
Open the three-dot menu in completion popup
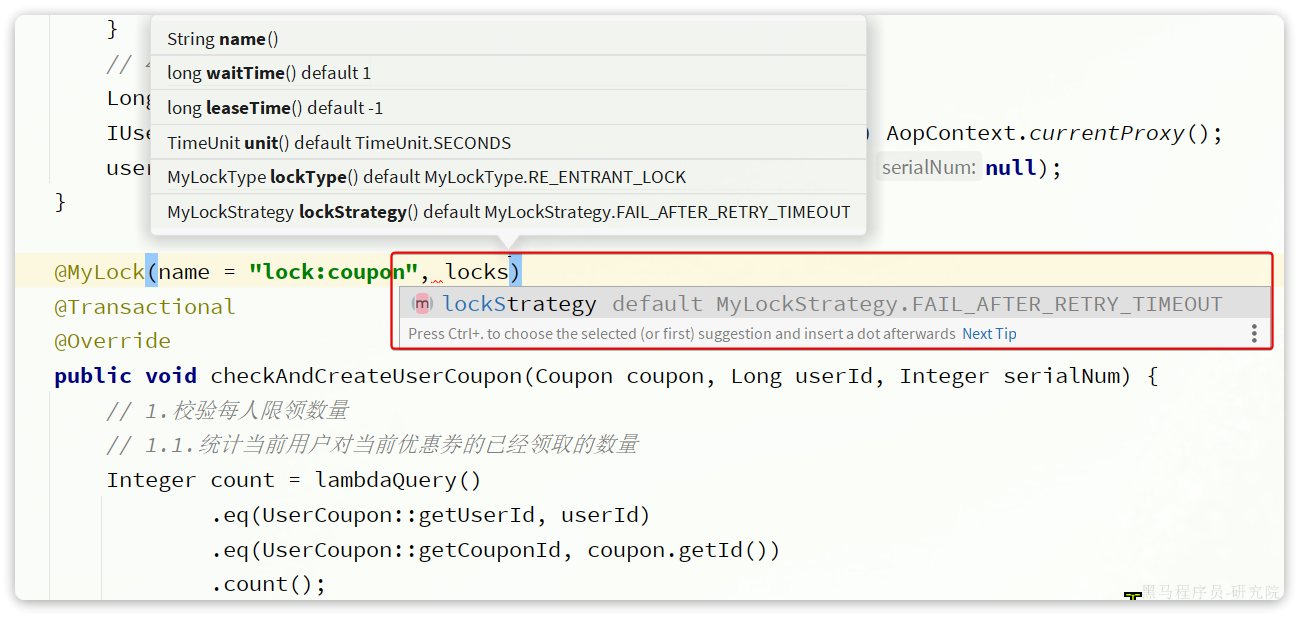[x=1254, y=334]
